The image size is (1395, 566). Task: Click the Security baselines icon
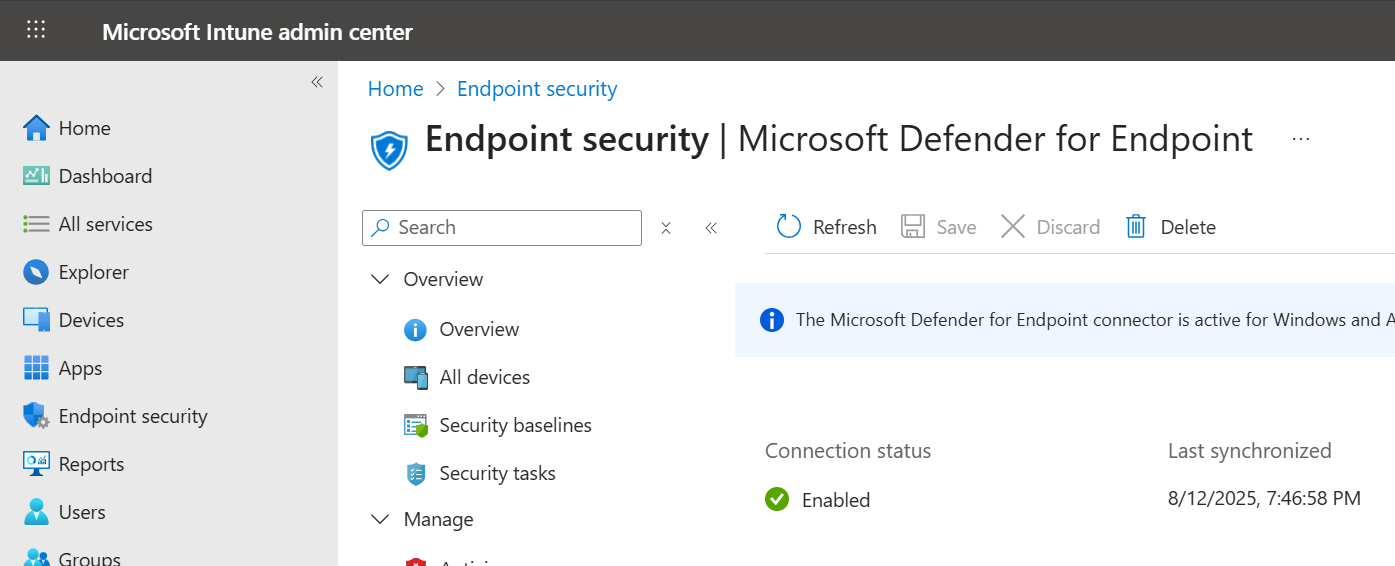[415, 425]
